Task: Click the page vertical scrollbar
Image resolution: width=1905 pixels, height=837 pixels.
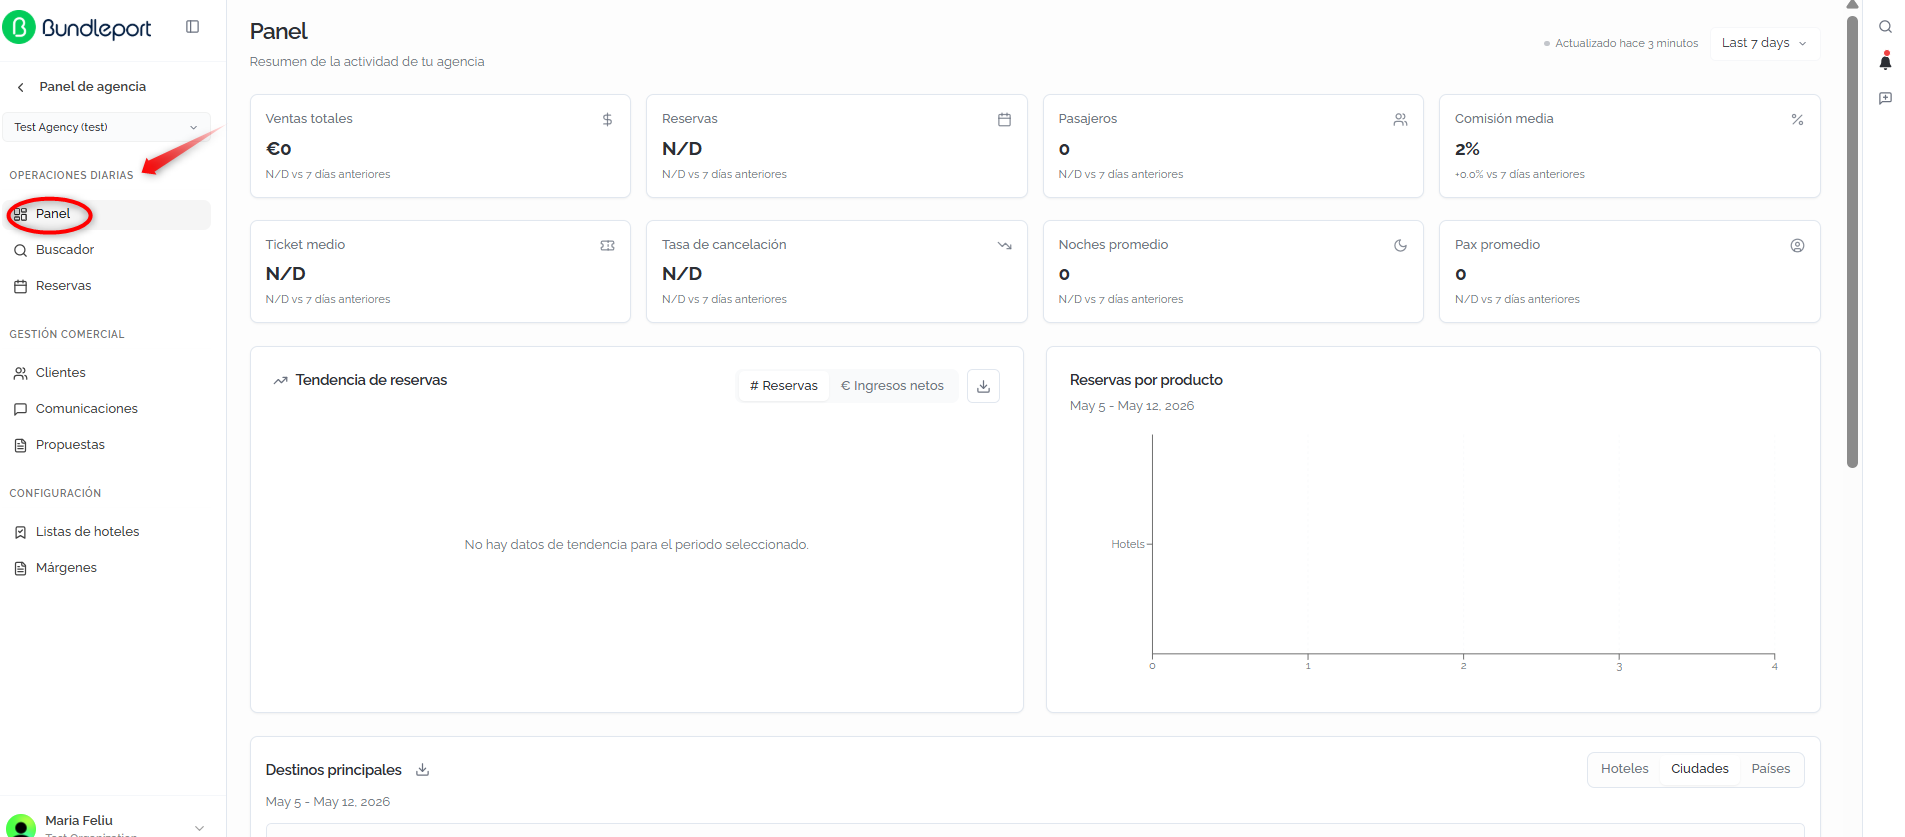Action: click(1852, 240)
